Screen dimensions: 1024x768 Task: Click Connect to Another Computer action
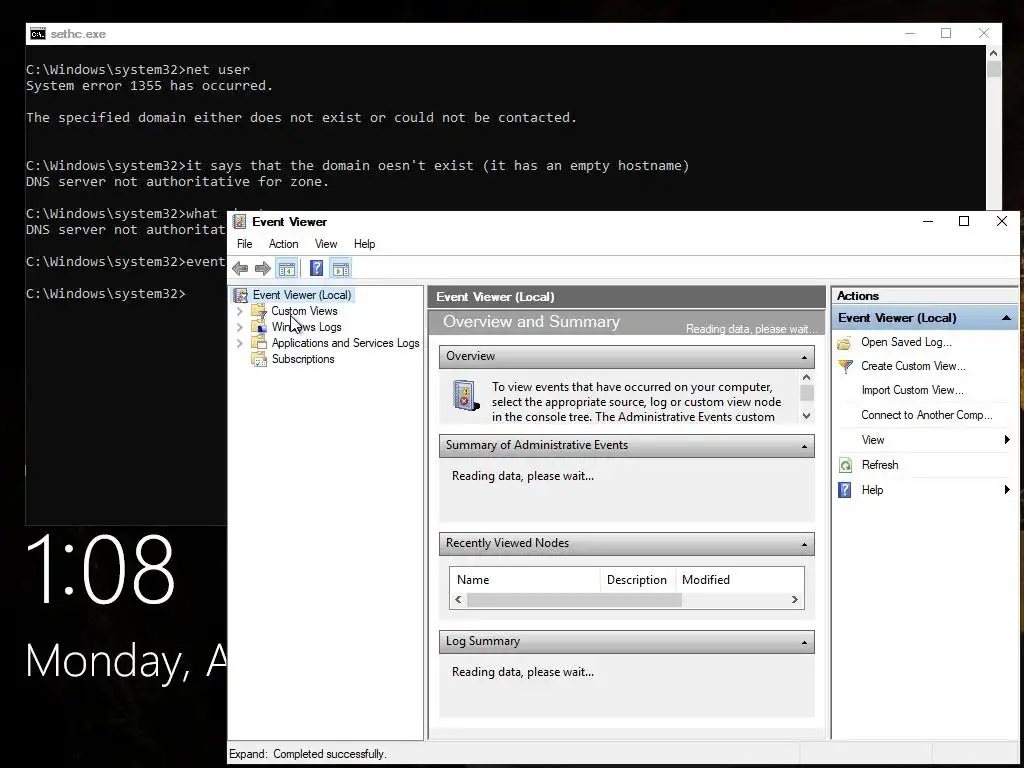(x=926, y=415)
